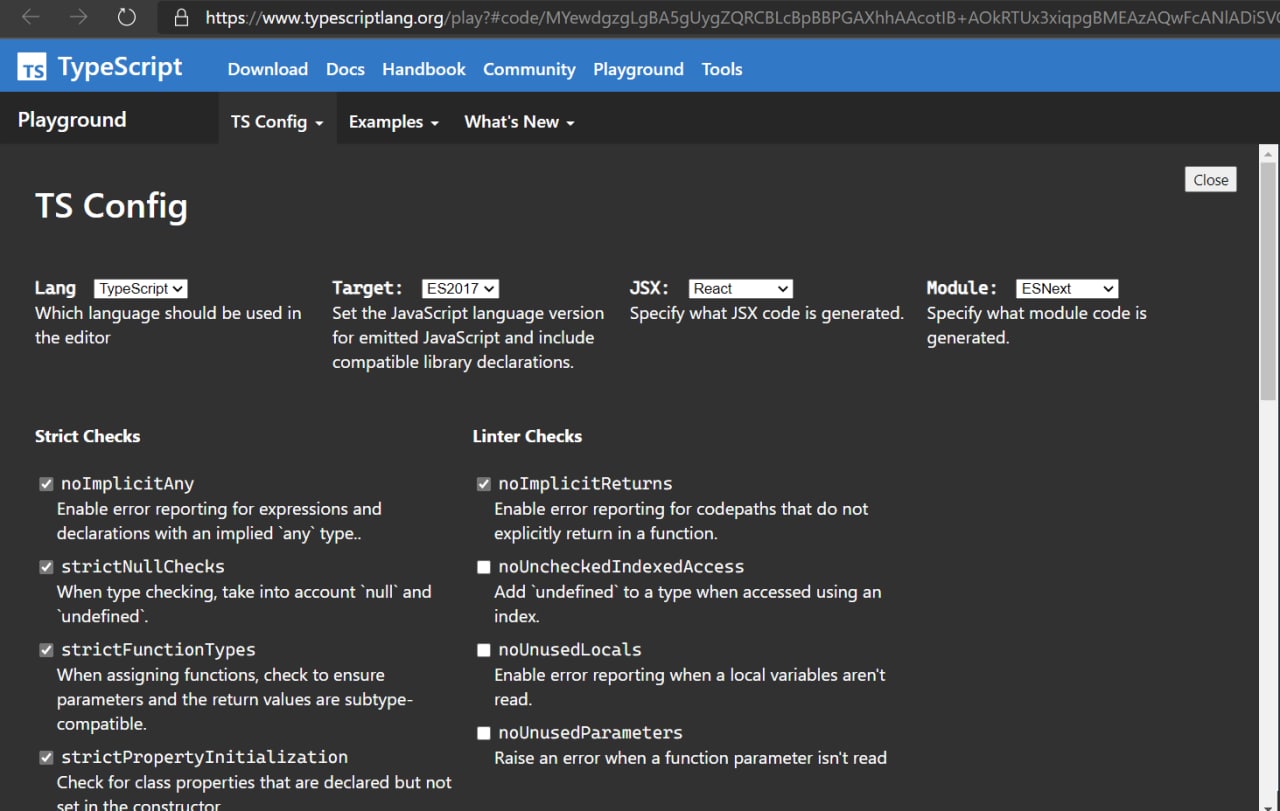The height and width of the screenshot is (811, 1280).
Task: Expand the What's New menu
Action: coord(519,121)
